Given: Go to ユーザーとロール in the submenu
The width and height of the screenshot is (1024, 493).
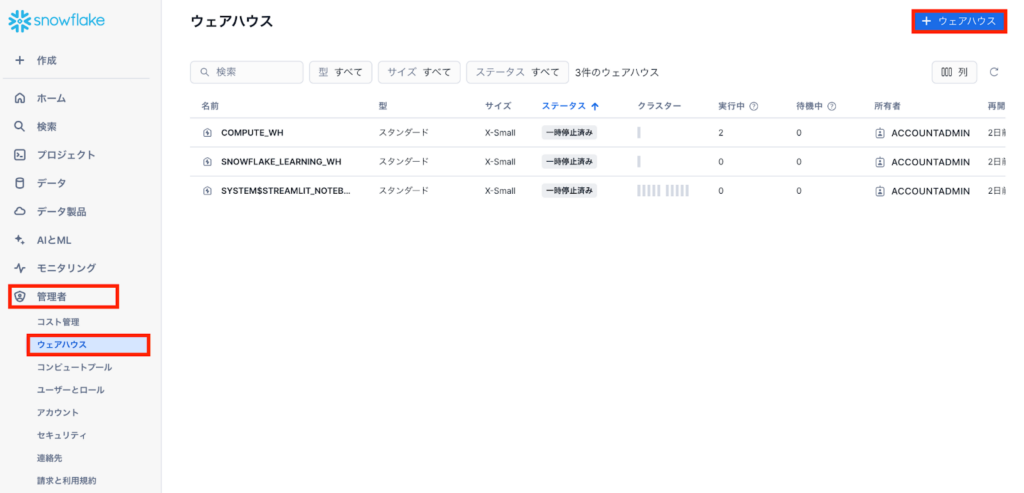Looking at the screenshot, I should (x=70, y=390).
